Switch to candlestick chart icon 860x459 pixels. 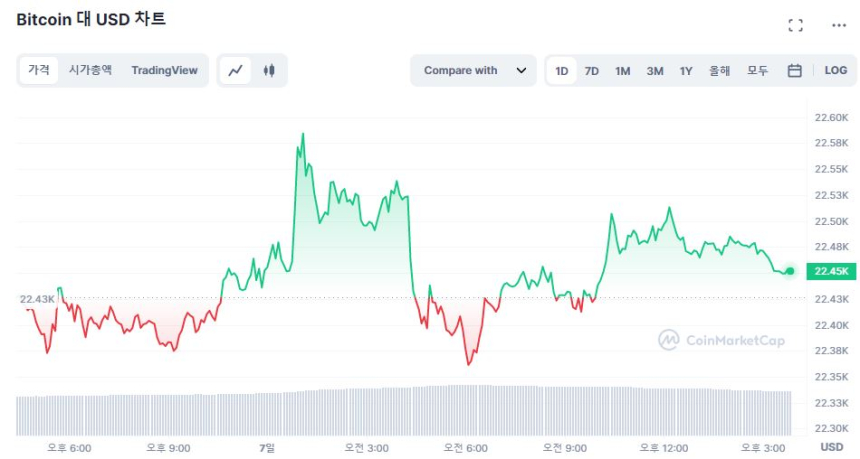tap(268, 71)
